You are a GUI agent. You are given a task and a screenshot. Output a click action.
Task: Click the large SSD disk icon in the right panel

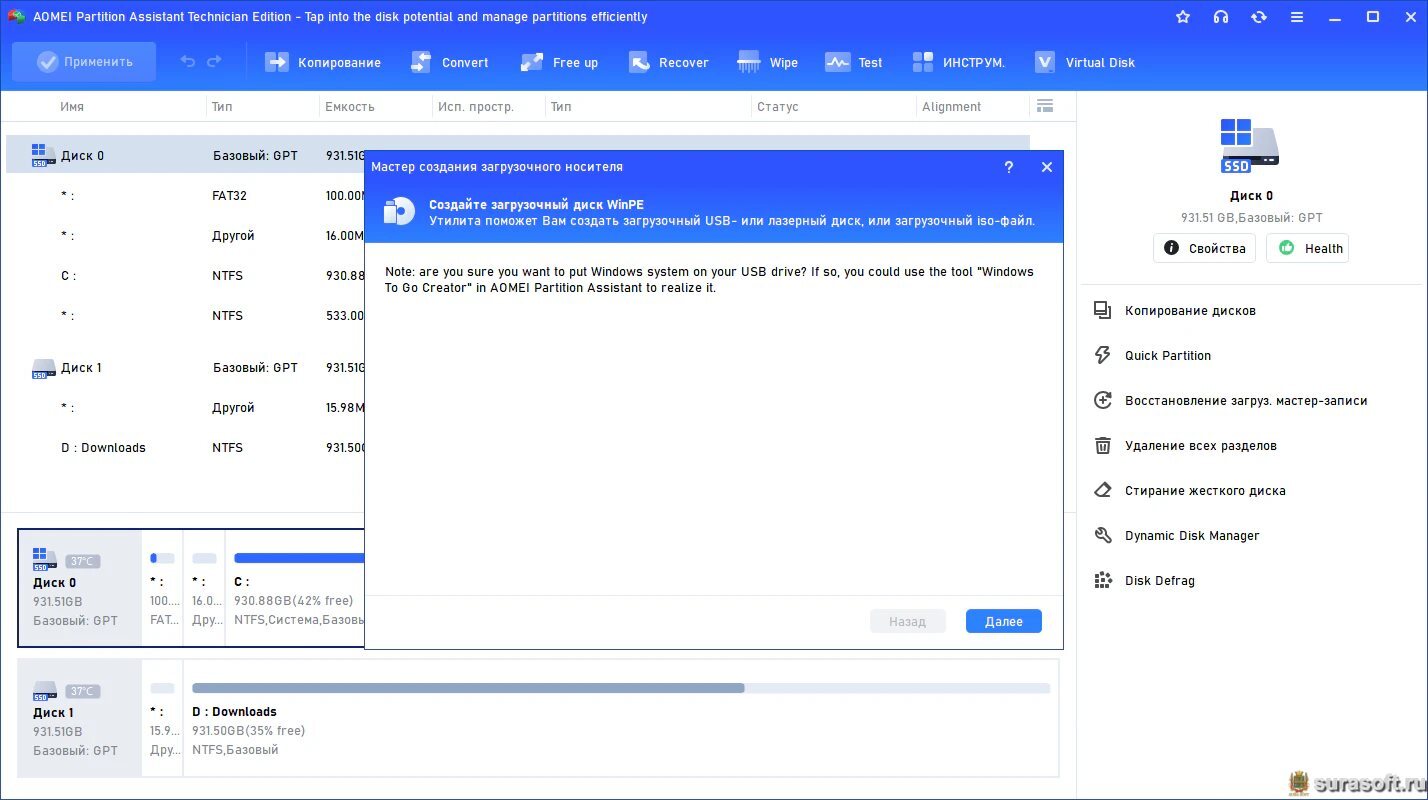pyautogui.click(x=1250, y=146)
